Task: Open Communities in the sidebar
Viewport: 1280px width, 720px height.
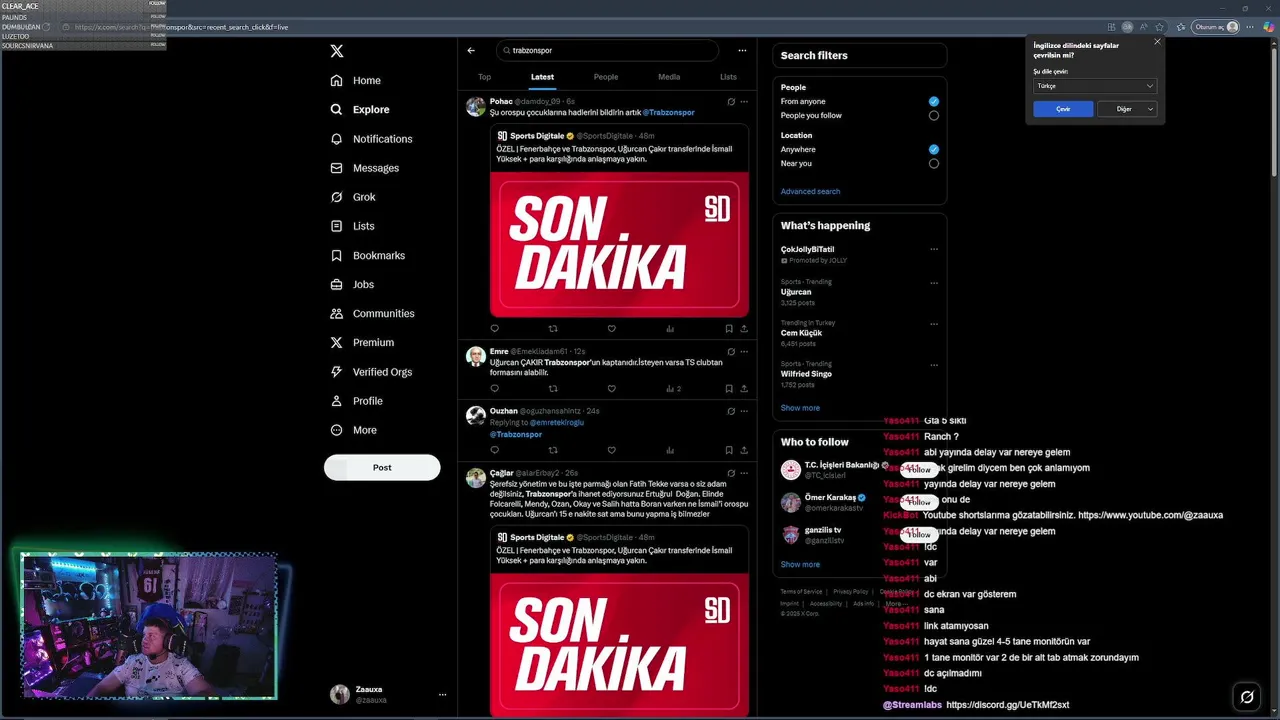Action: click(372, 314)
